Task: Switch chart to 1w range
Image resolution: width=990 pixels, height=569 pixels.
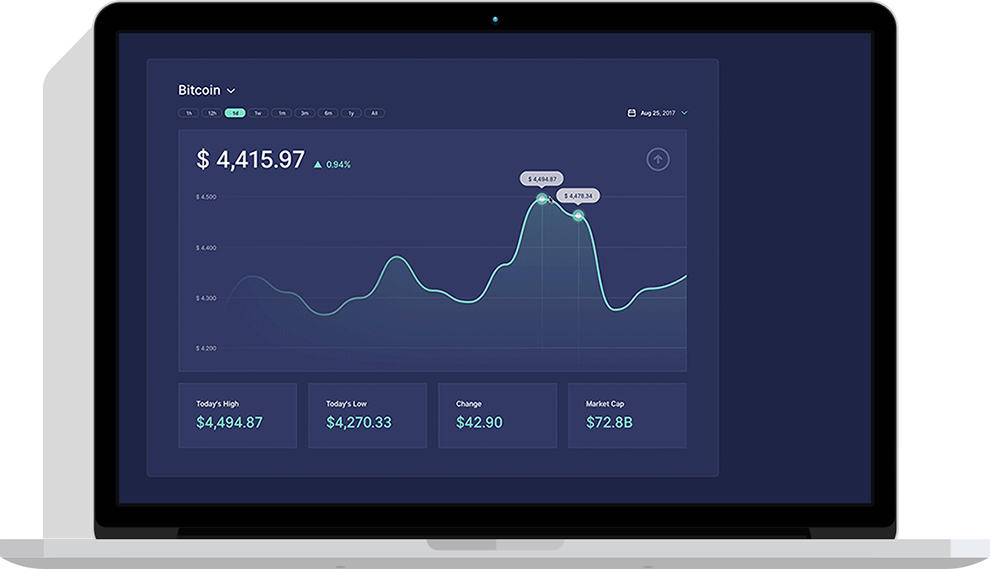Action: pos(258,113)
